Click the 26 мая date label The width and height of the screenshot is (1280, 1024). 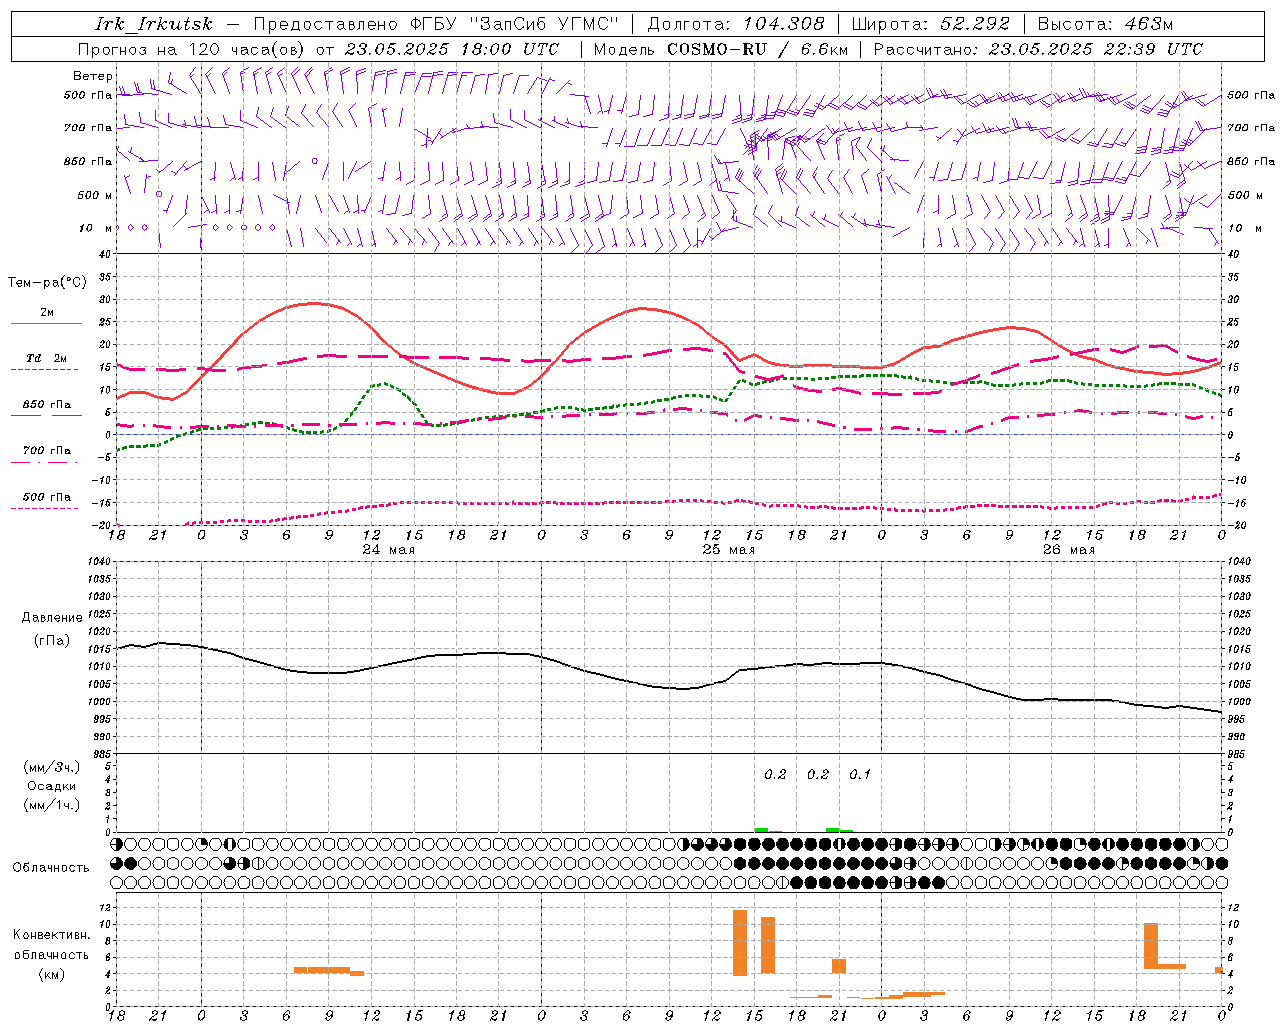[1069, 550]
